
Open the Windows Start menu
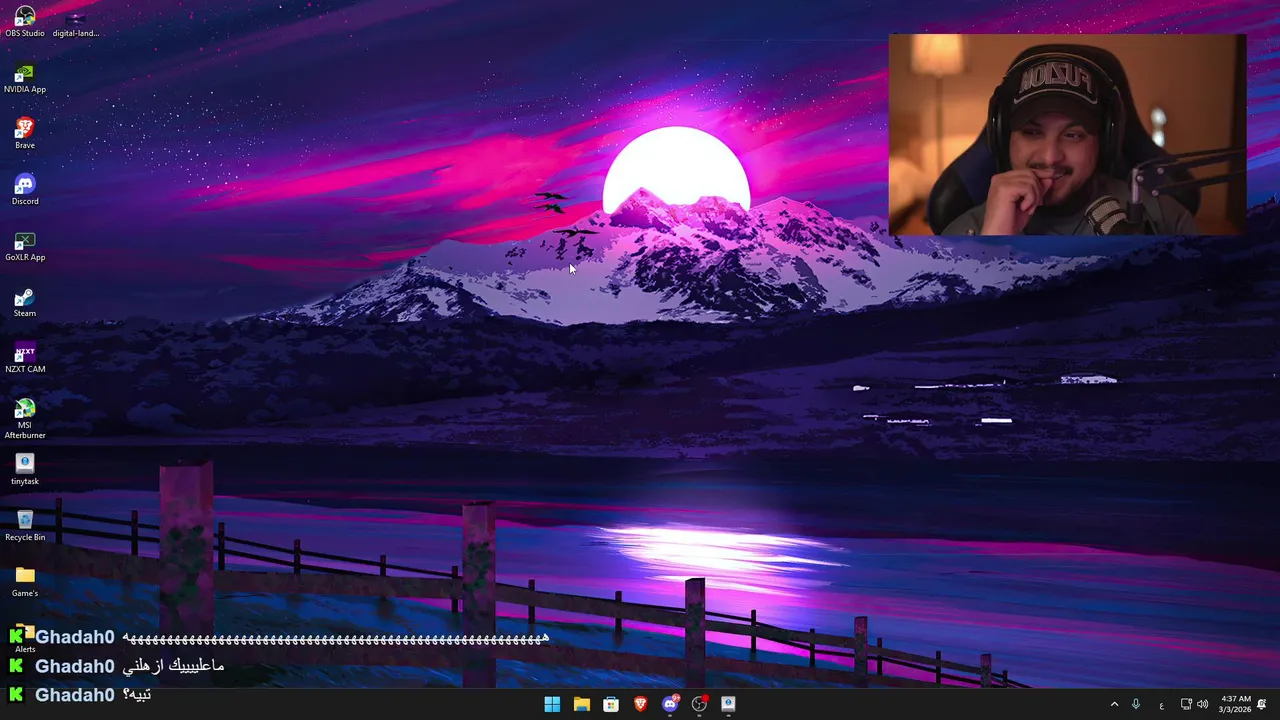tap(552, 704)
